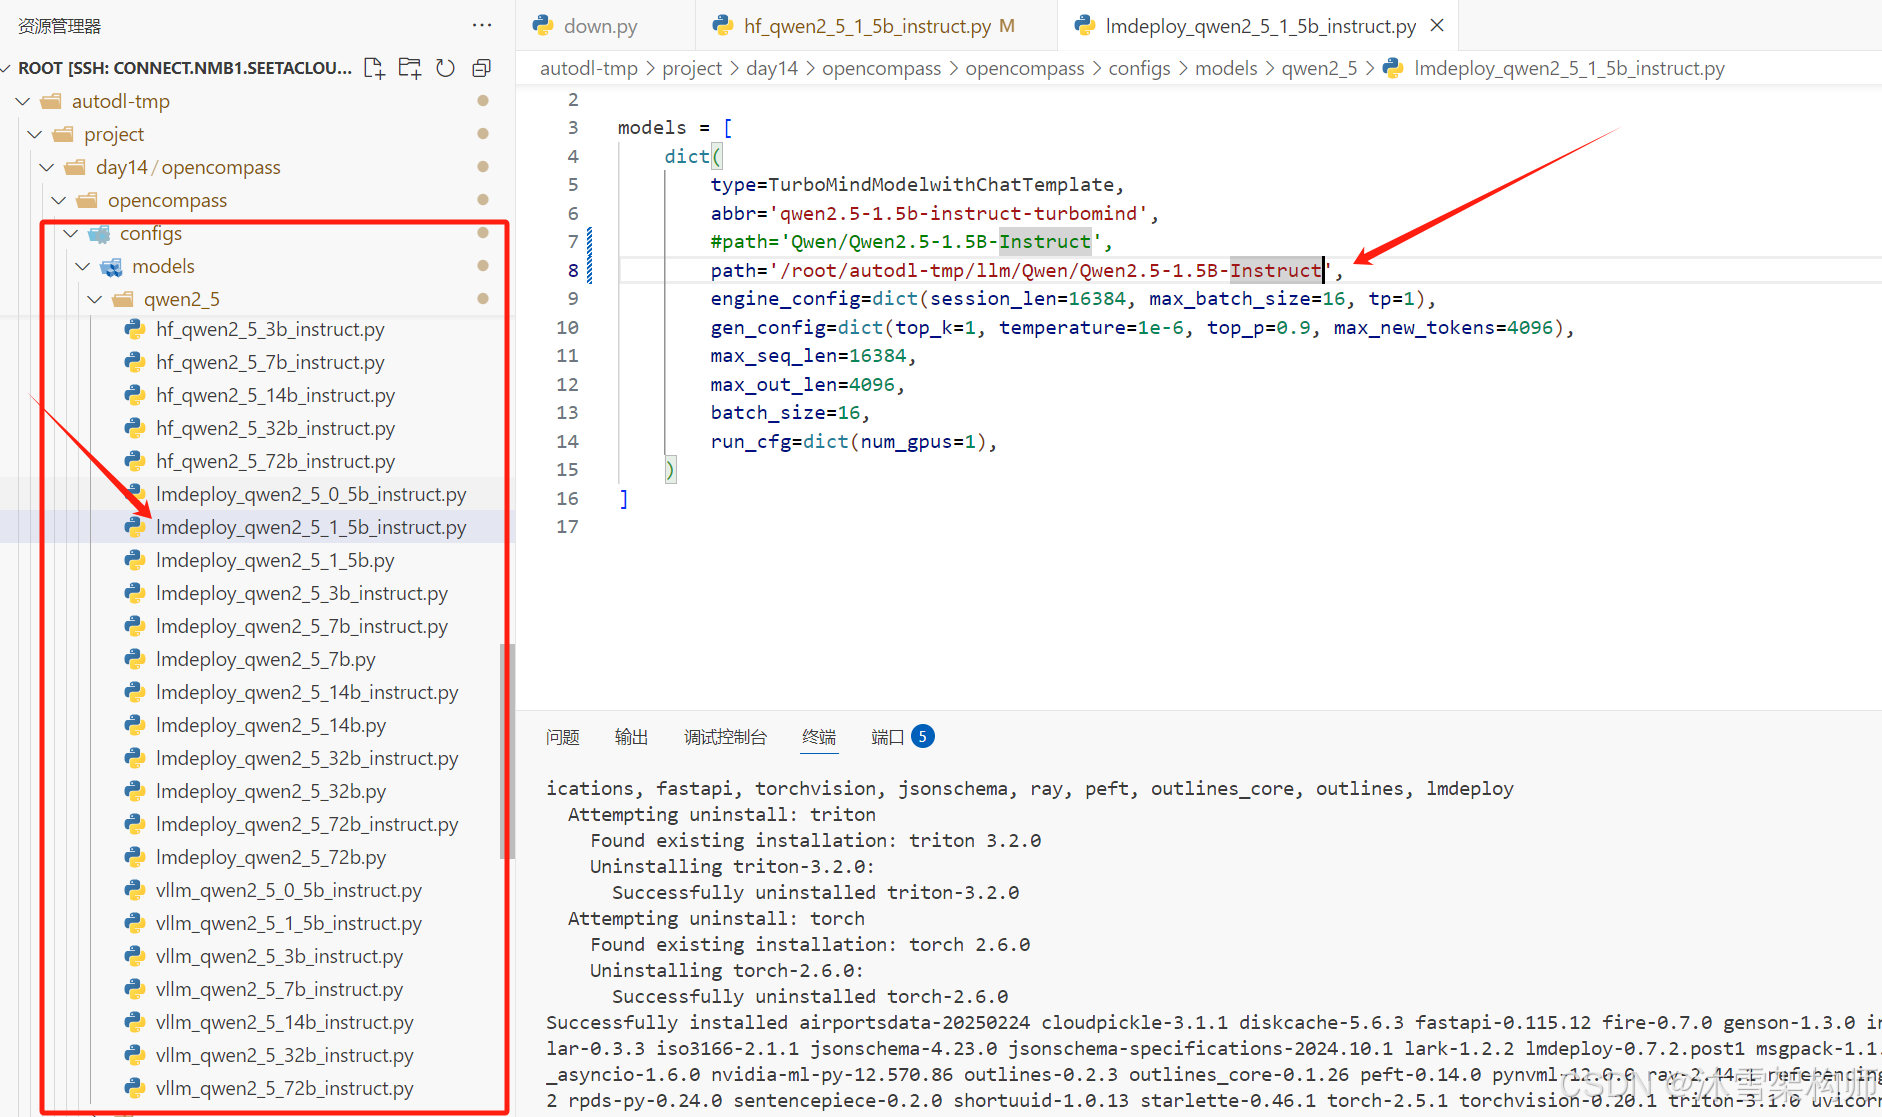Screen dimensions: 1882x1117
Task: Click qwen2_5 in the breadcrumb path
Action: (x=1320, y=68)
